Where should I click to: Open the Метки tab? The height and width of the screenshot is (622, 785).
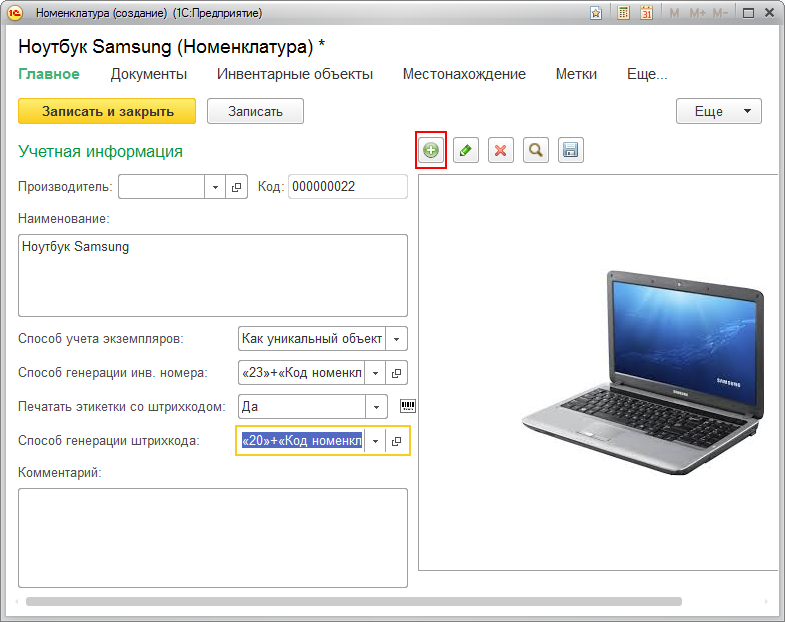click(x=576, y=74)
